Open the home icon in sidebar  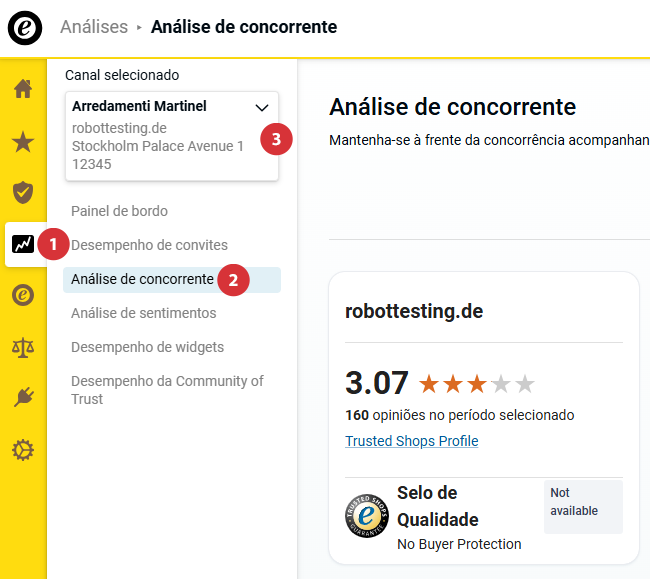coord(23,89)
